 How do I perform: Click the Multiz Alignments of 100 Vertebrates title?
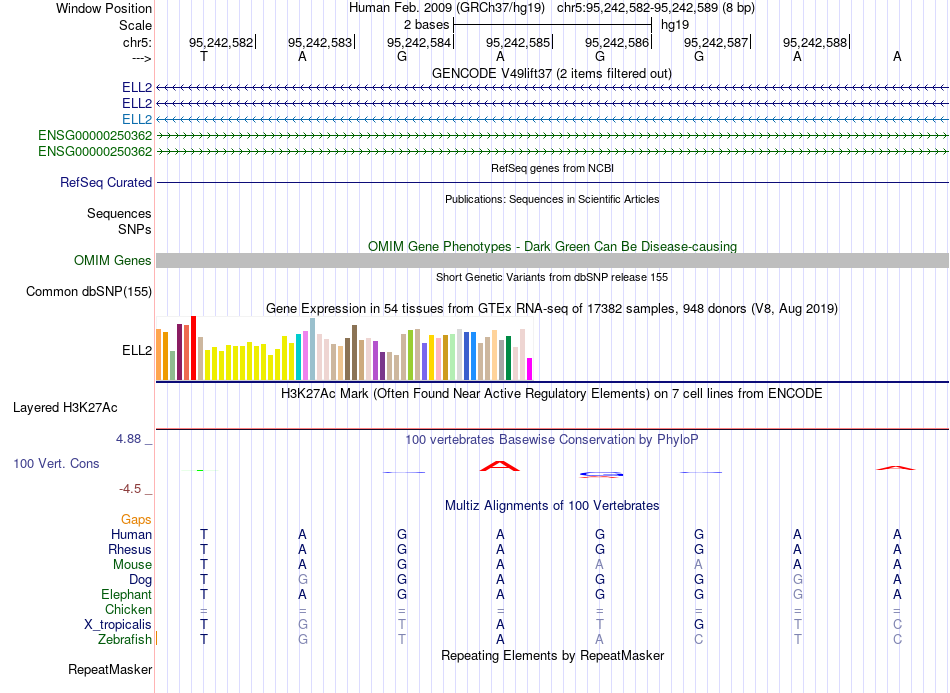click(552, 505)
